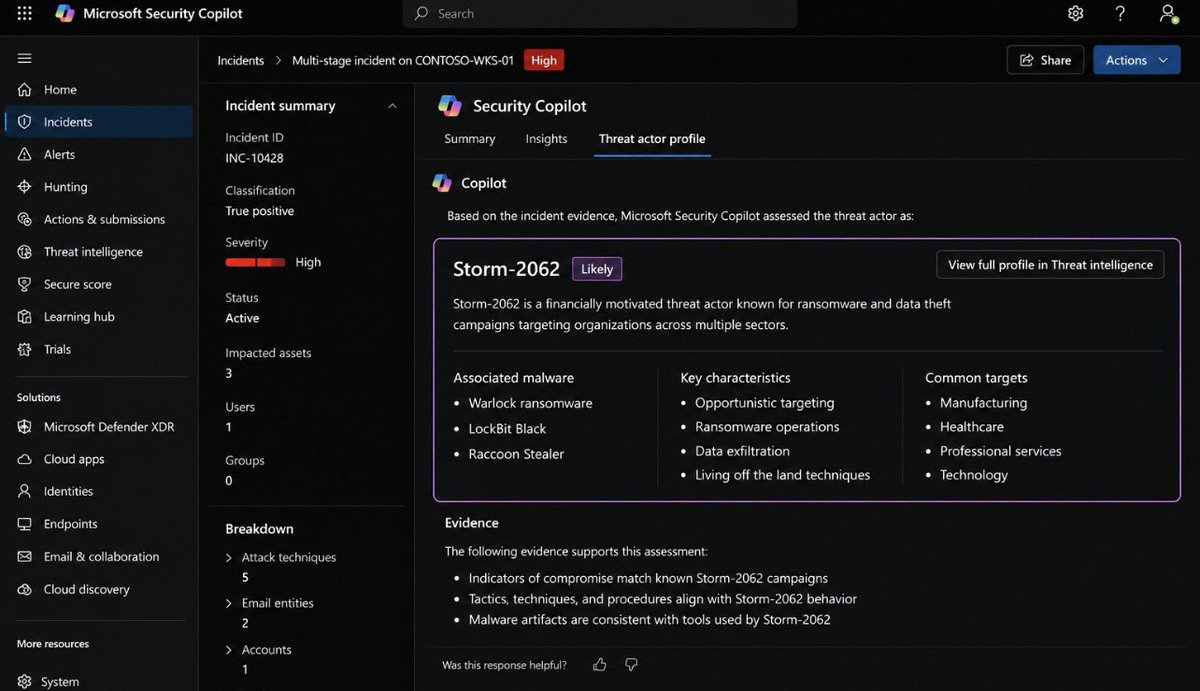The height and width of the screenshot is (691, 1200).
Task: Click the Learning hub icon
Action: tap(25, 317)
